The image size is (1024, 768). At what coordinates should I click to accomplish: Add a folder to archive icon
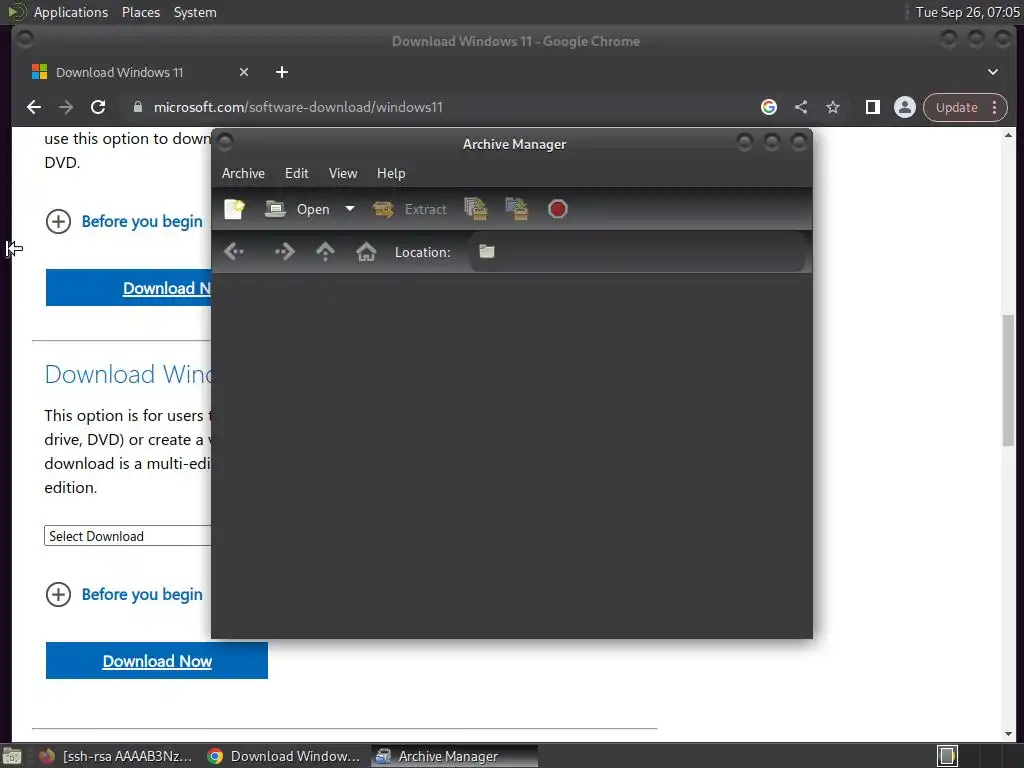pyautogui.click(x=517, y=209)
